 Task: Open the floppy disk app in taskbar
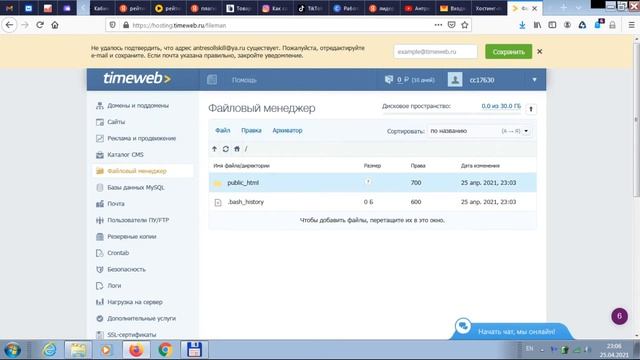click(x=194, y=350)
